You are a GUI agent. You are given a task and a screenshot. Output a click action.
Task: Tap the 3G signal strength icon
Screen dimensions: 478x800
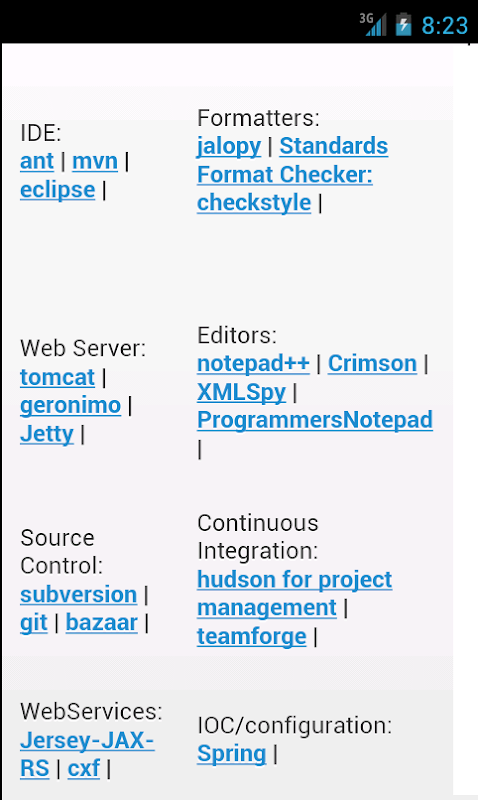click(372, 24)
